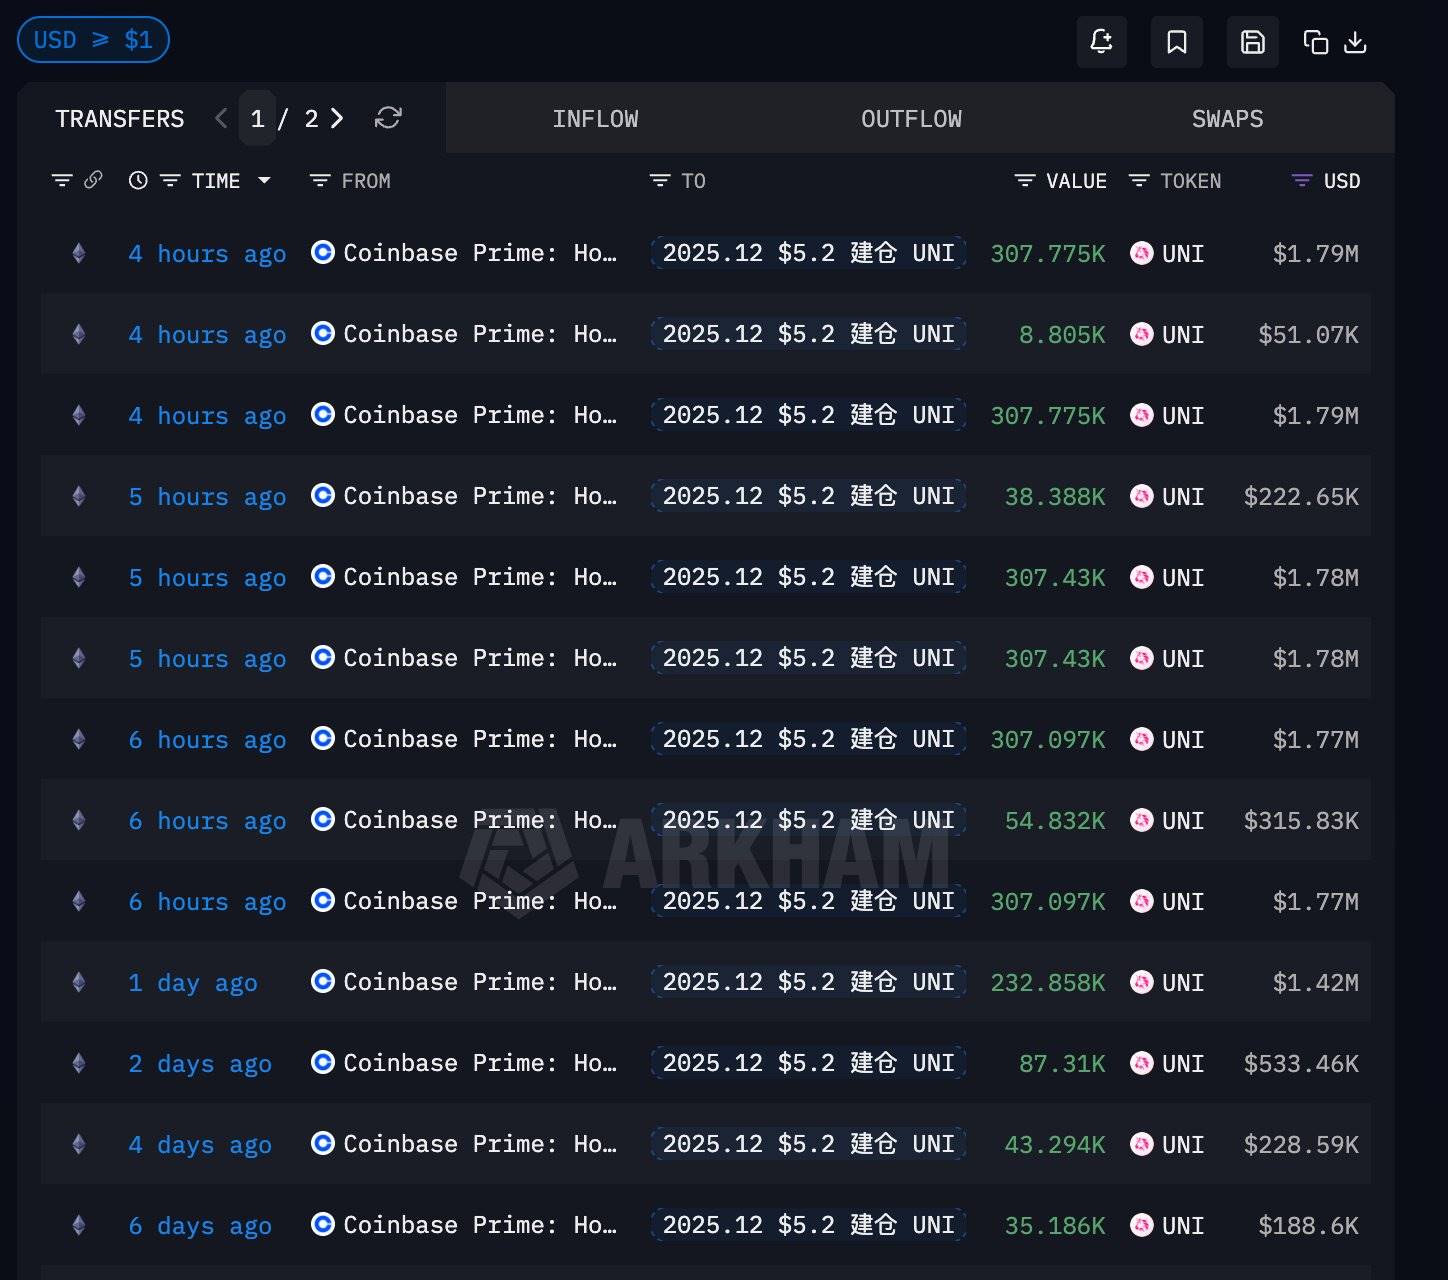Click the UNI token icon in the top row
The height and width of the screenshot is (1280, 1448).
tap(1141, 253)
